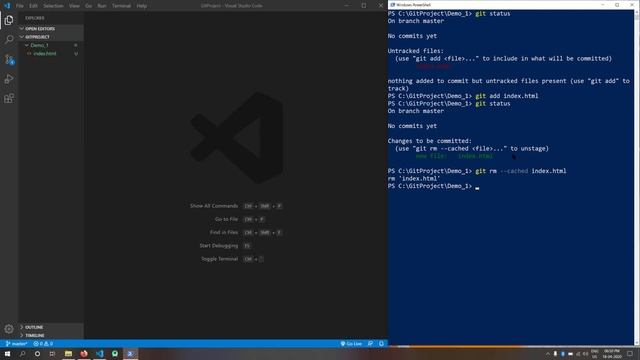
Task: Collapse the GITPROJECT folder section
Action: pos(51,37)
